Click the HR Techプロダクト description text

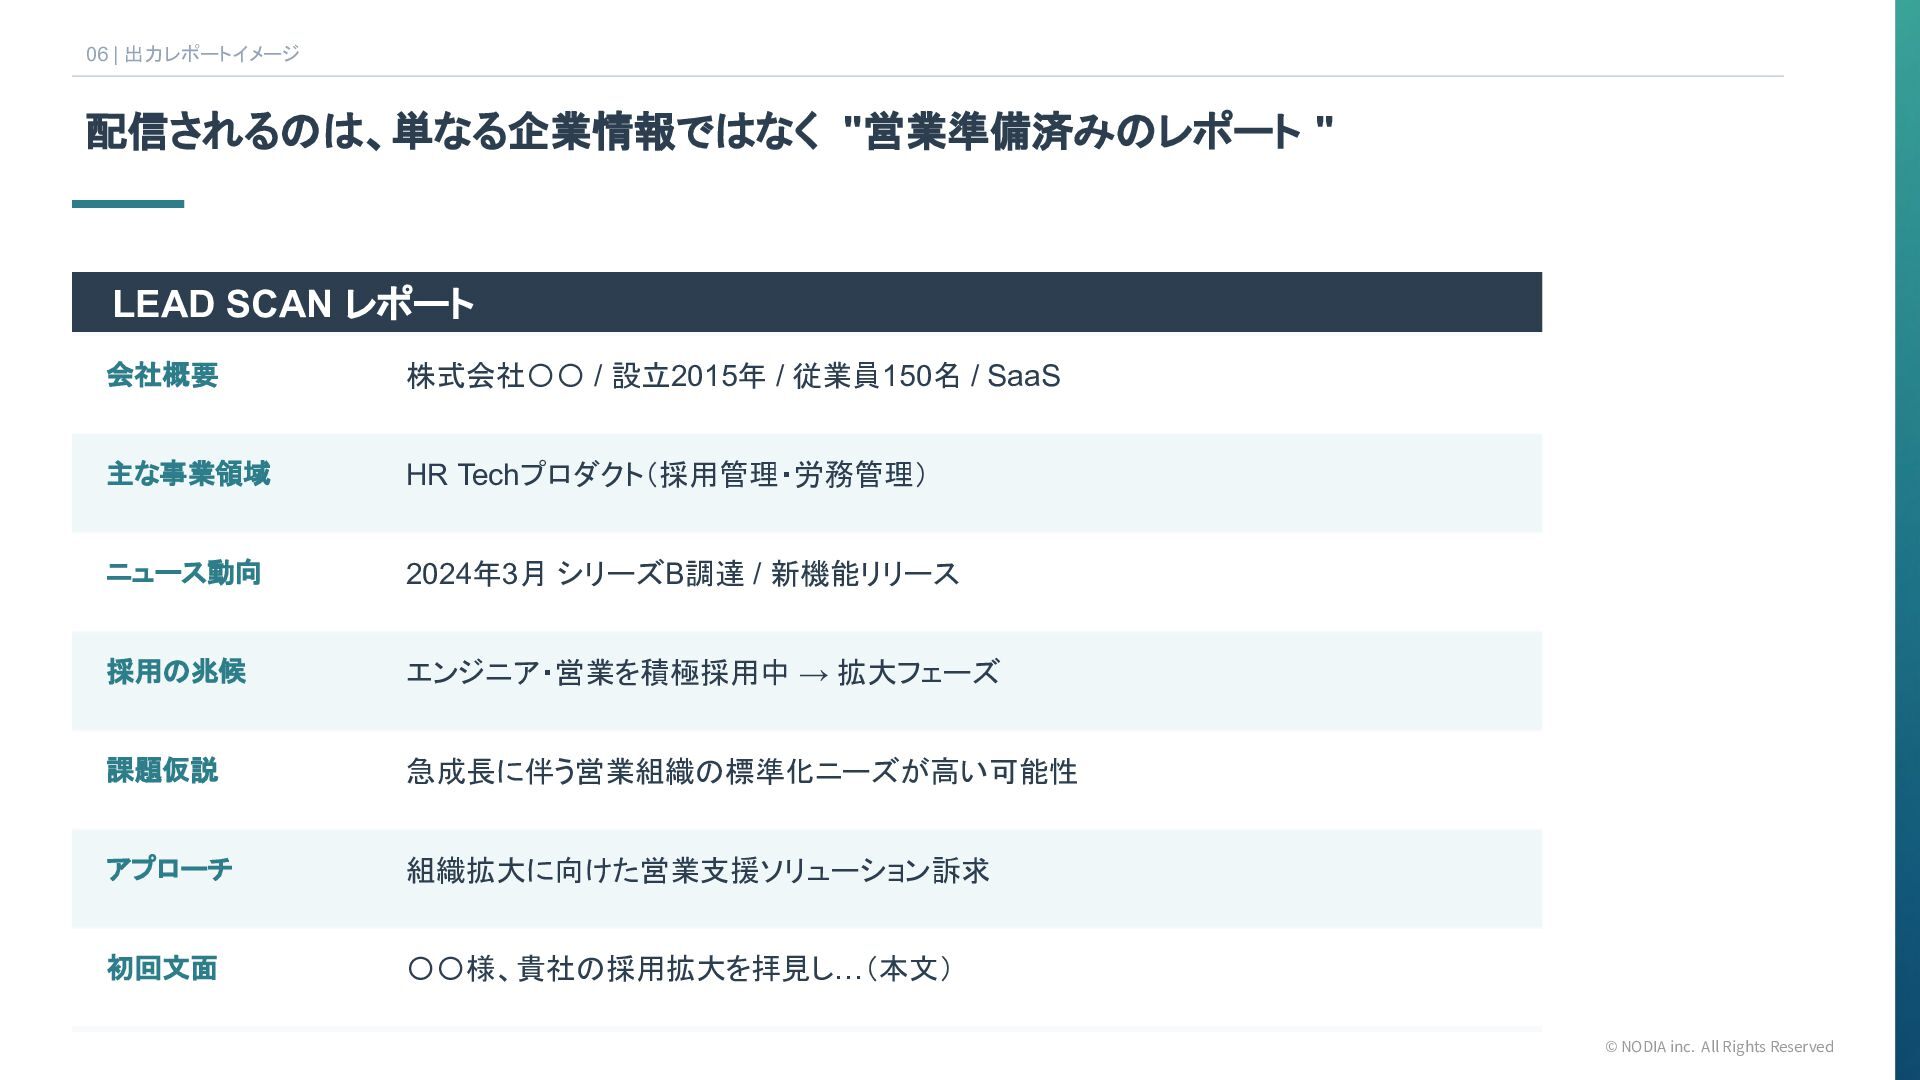(666, 475)
